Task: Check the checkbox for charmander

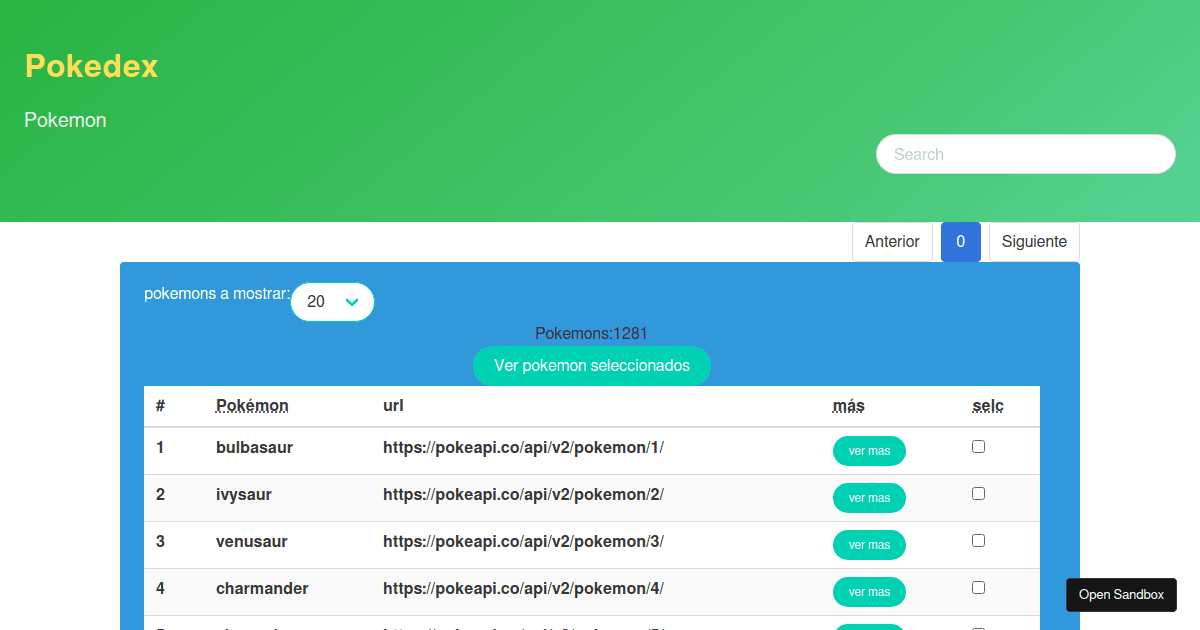Action: (978, 586)
